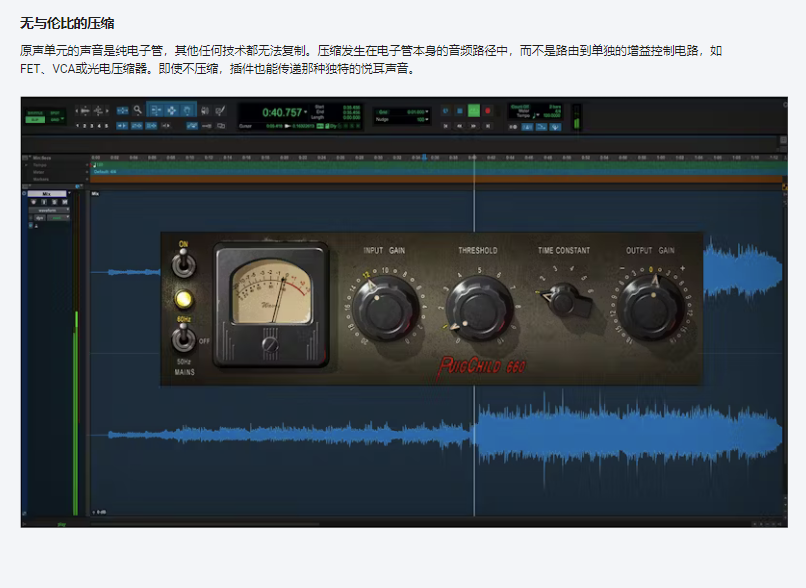Open the Grid value dropdown
This screenshot has height=588, width=806.
pyautogui.click(x=427, y=112)
